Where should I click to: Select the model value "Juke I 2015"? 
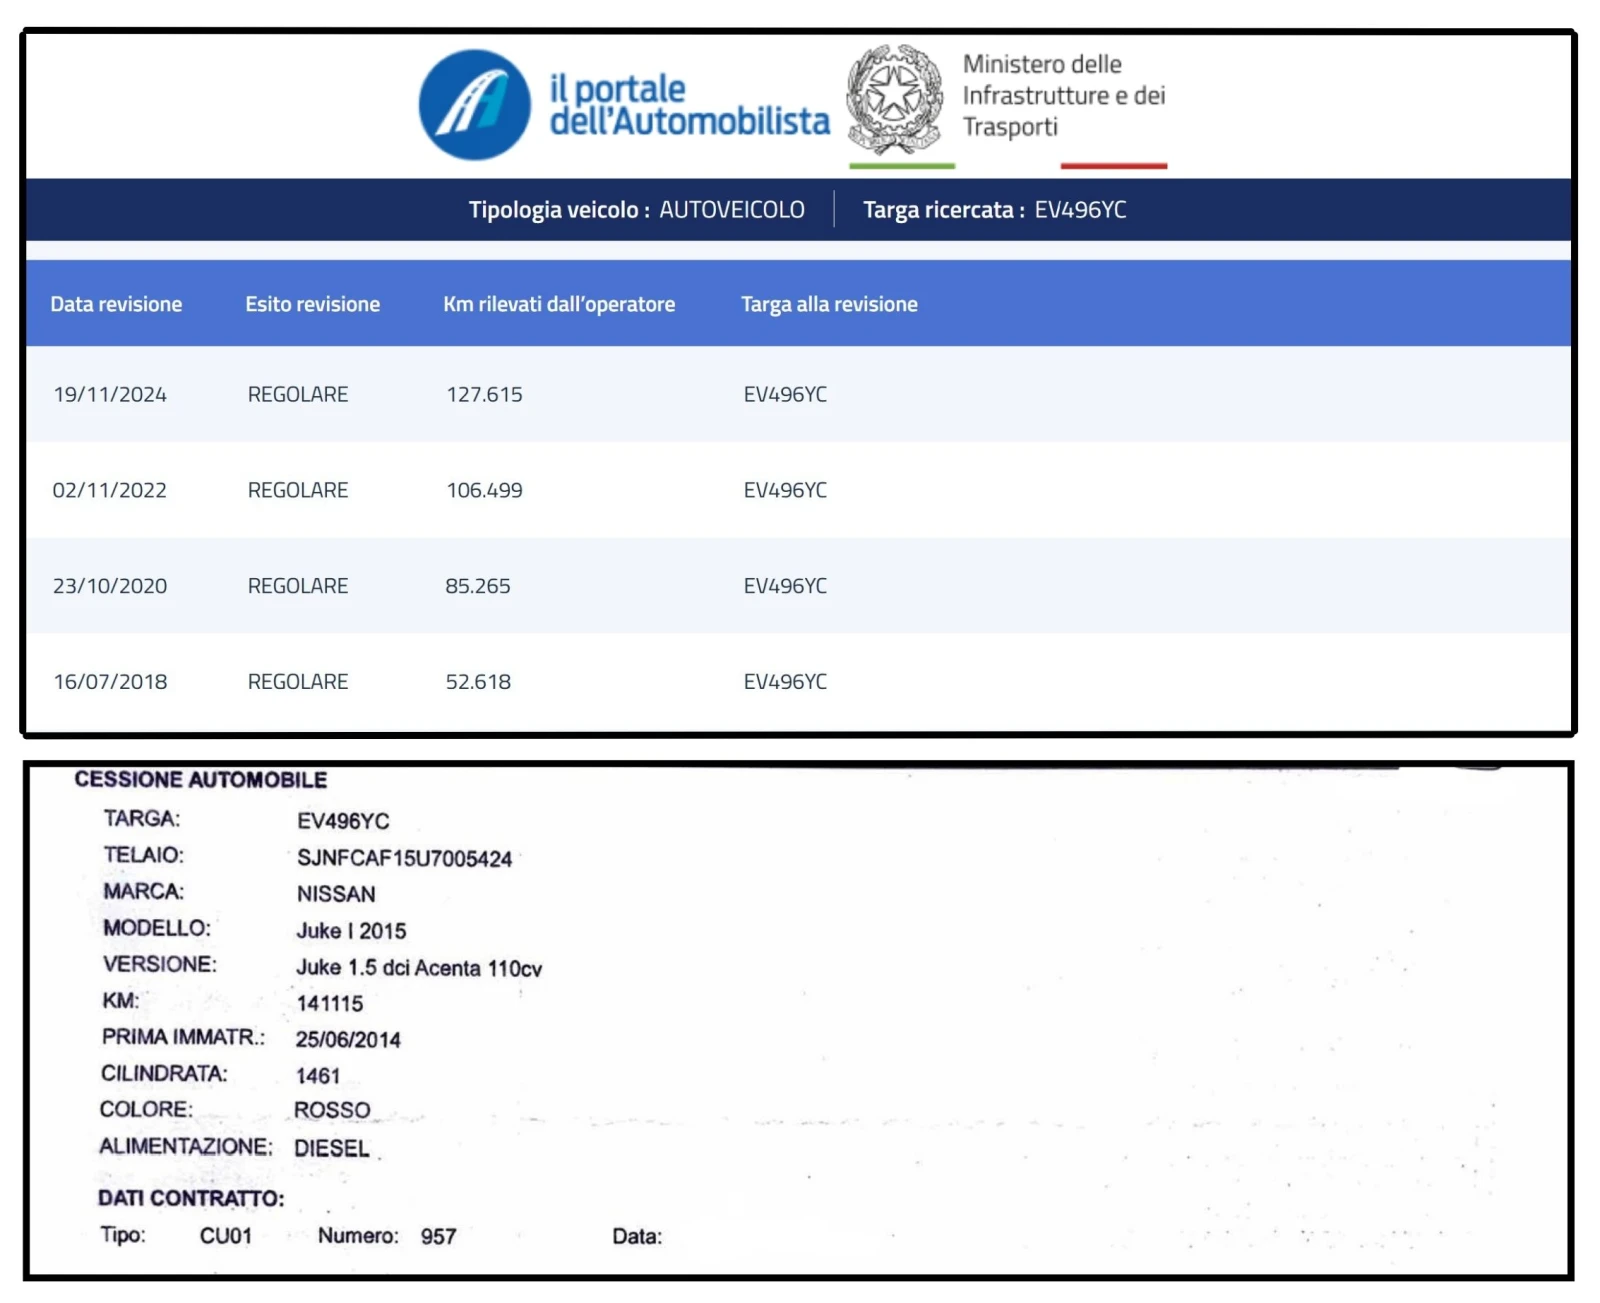[x=351, y=932]
